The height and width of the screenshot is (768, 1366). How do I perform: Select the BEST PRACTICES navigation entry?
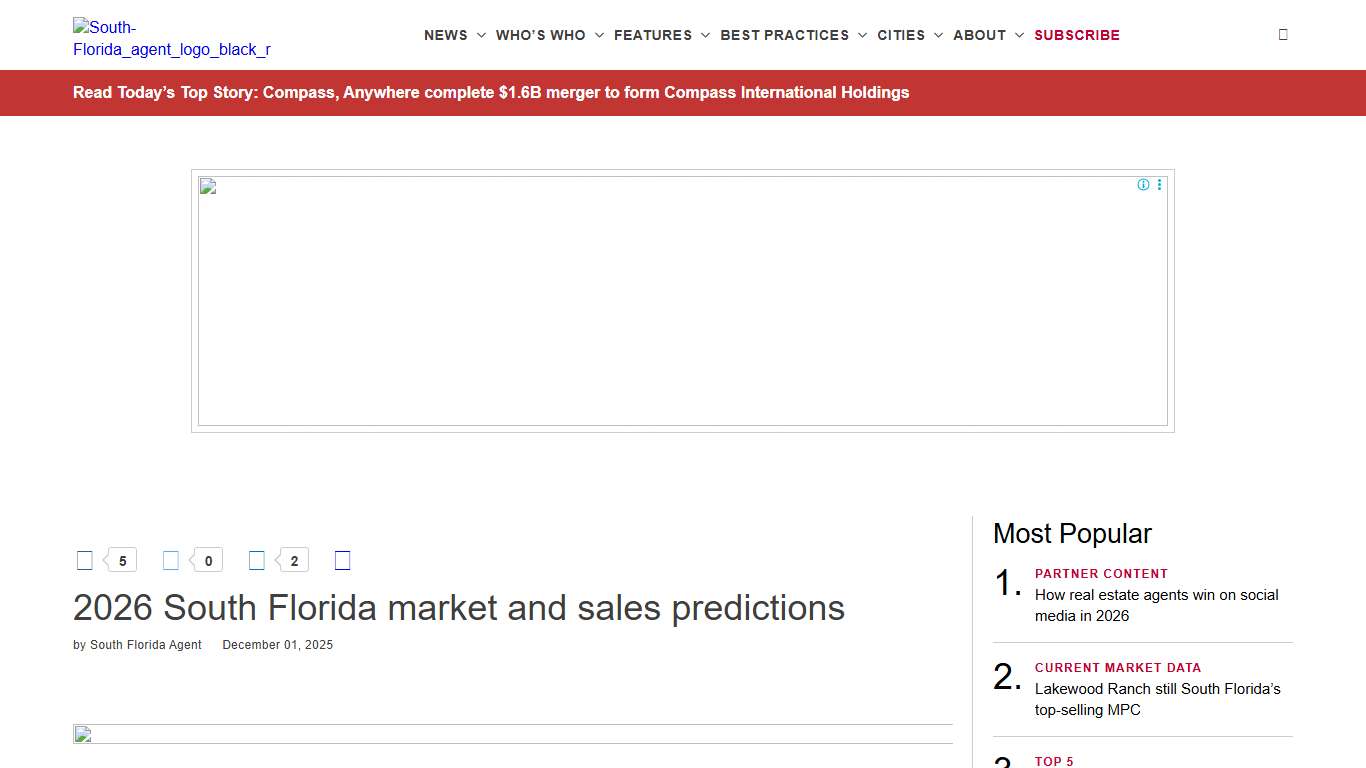(786, 35)
